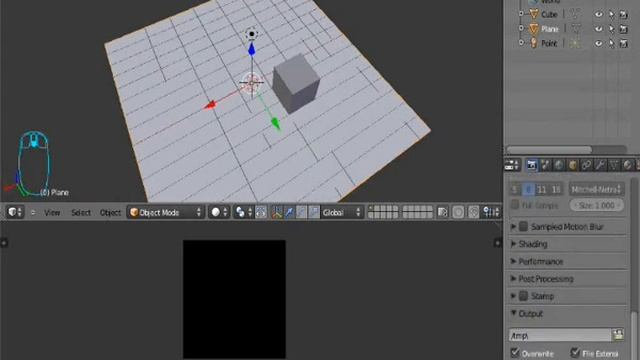The height and width of the screenshot is (360, 640).
Task: Open the pivot point selector
Action: (x=244, y=212)
